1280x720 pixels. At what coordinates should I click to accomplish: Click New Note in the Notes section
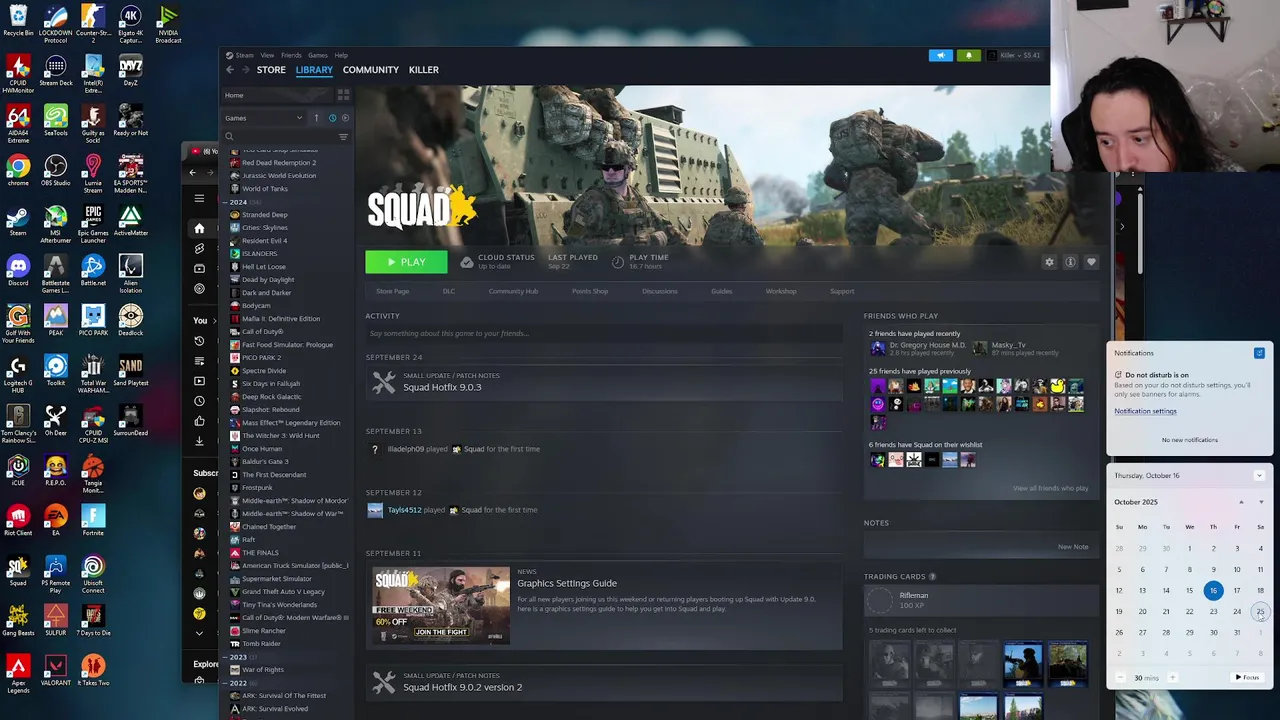pos(1073,547)
